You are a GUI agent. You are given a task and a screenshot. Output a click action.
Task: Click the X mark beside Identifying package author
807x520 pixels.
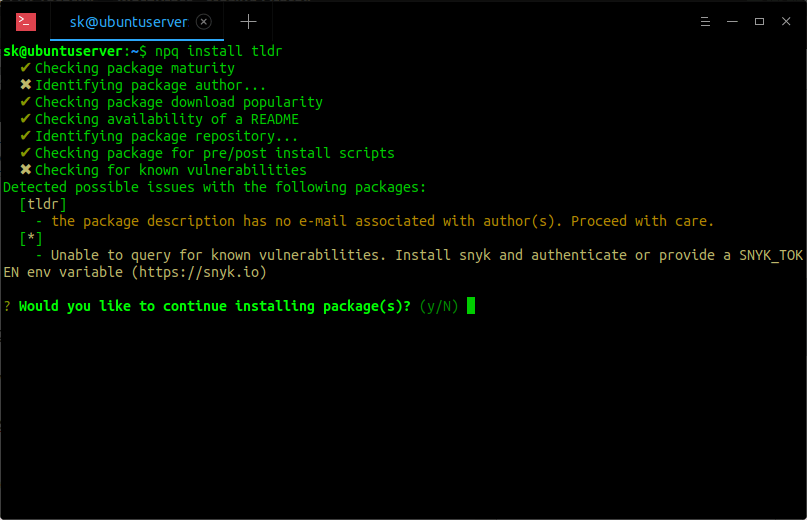(x=25, y=85)
